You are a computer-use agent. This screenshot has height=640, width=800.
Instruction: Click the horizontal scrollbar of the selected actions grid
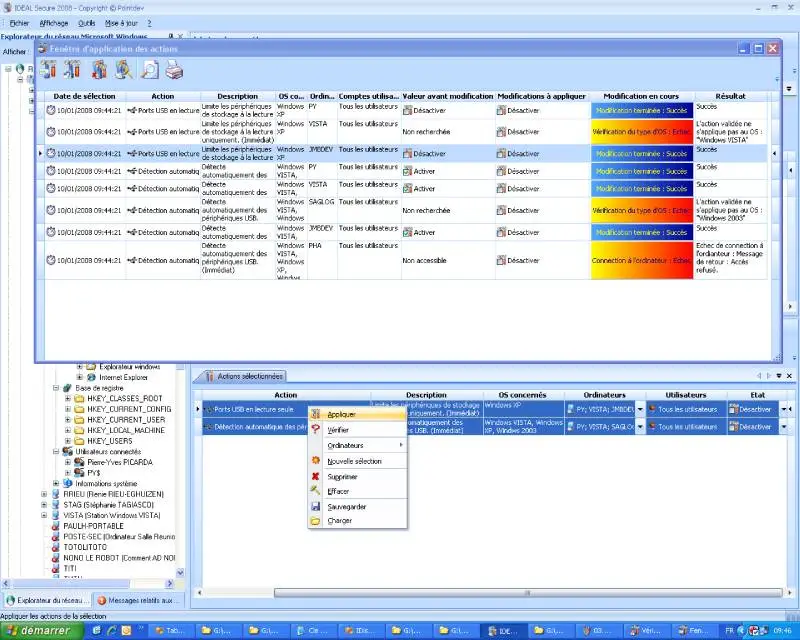click(x=528, y=593)
